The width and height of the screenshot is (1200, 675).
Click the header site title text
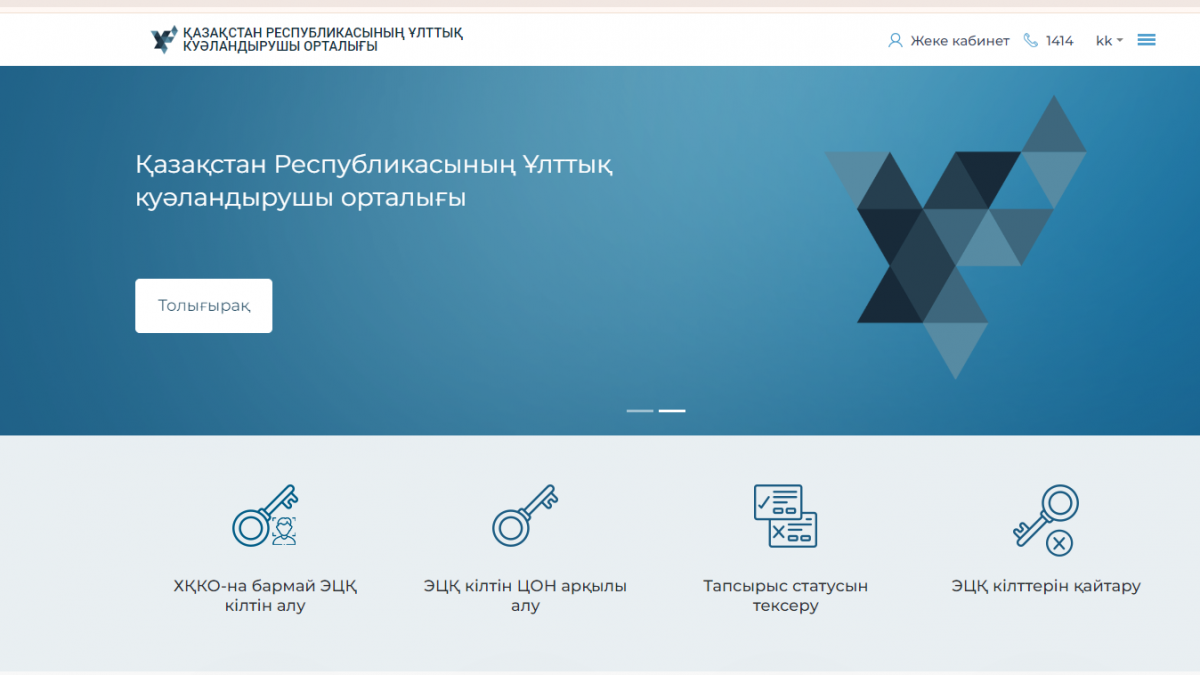click(x=323, y=40)
